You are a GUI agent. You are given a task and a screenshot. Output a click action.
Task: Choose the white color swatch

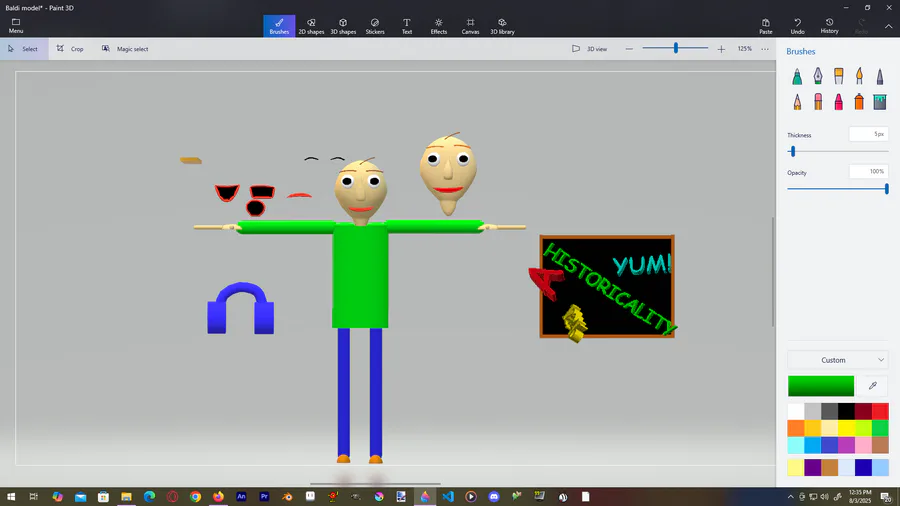click(796, 411)
